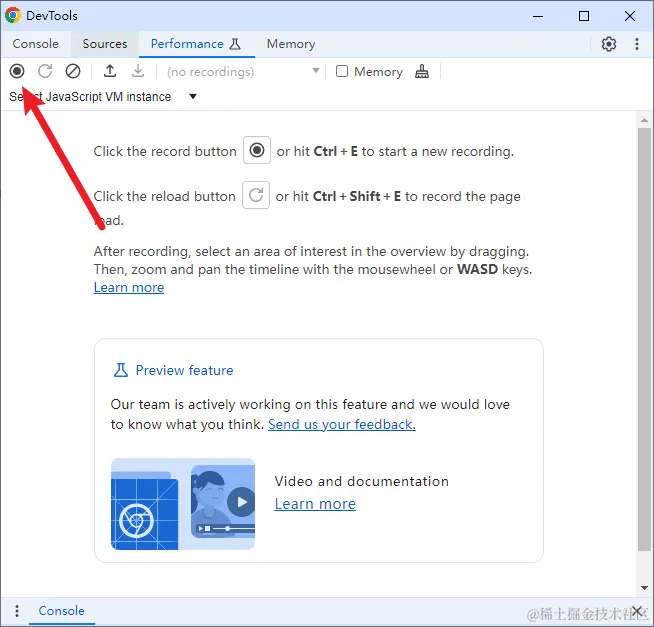Click the Preview feature heading text
Viewport: 654px width, 627px height.
tap(184, 370)
